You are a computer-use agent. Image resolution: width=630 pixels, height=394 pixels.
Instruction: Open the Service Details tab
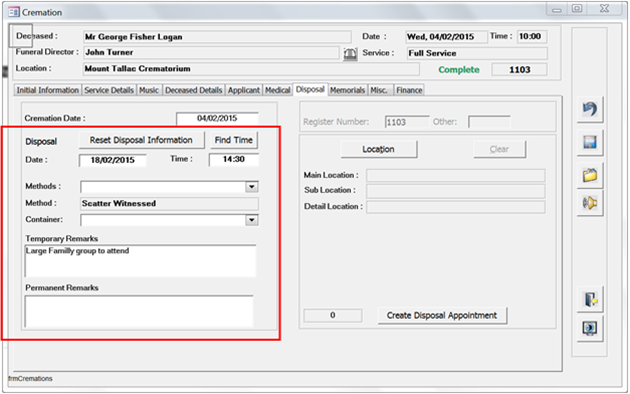point(109,90)
